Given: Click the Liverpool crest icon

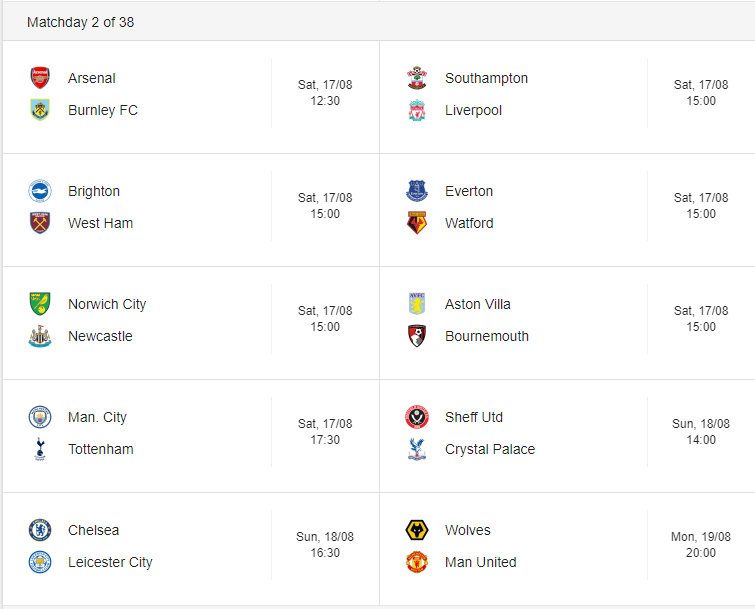Looking at the screenshot, I should (x=417, y=110).
